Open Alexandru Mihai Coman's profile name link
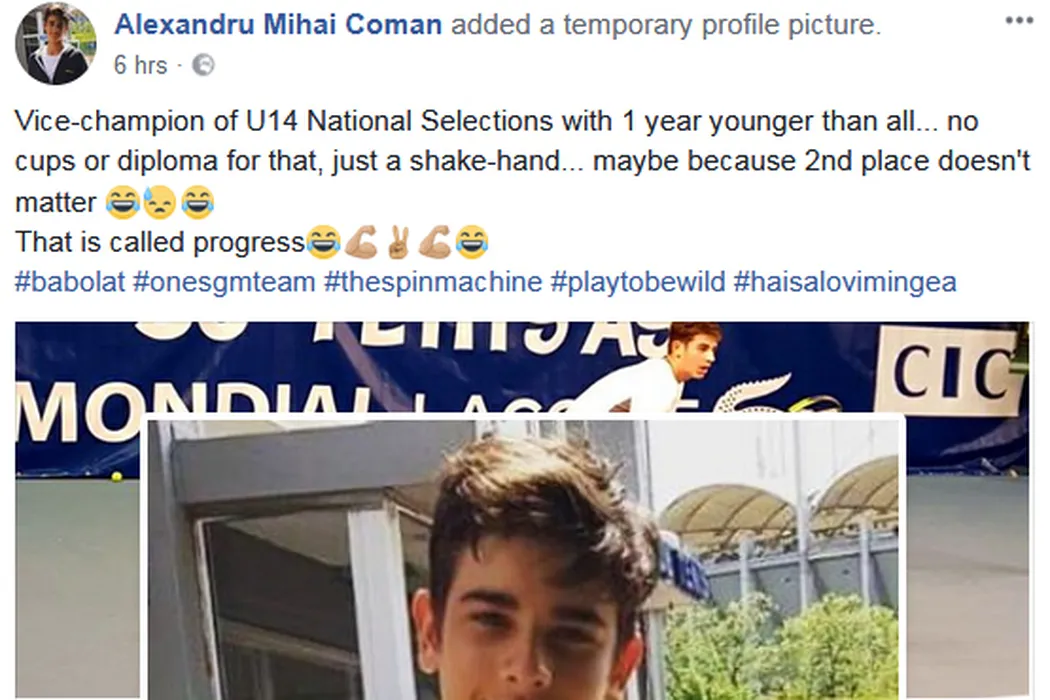The height and width of the screenshot is (700, 1050). tap(278, 25)
